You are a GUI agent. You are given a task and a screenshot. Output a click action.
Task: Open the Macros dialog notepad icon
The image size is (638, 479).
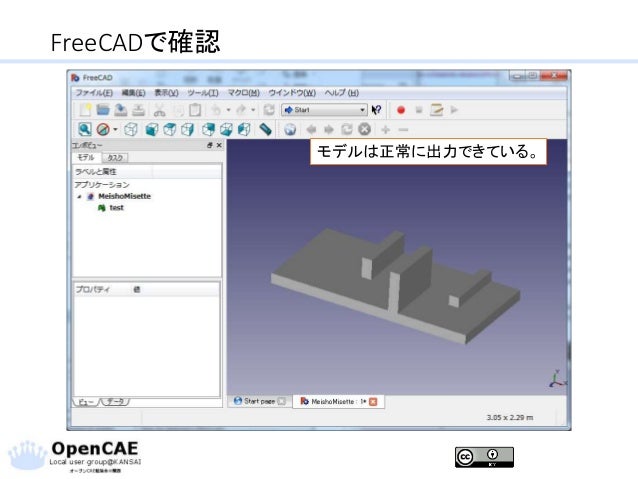[x=436, y=110]
